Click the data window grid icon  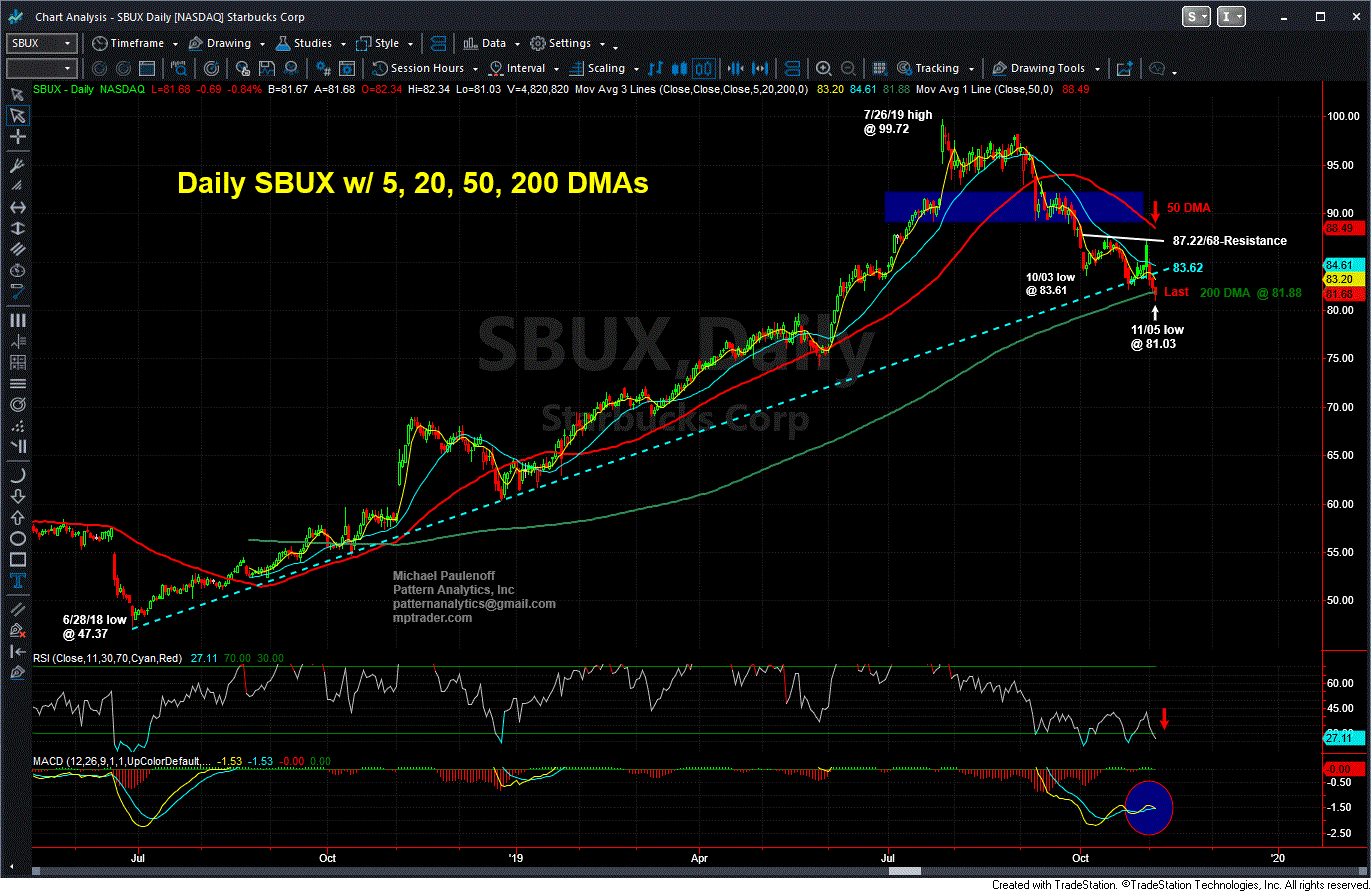click(x=879, y=68)
